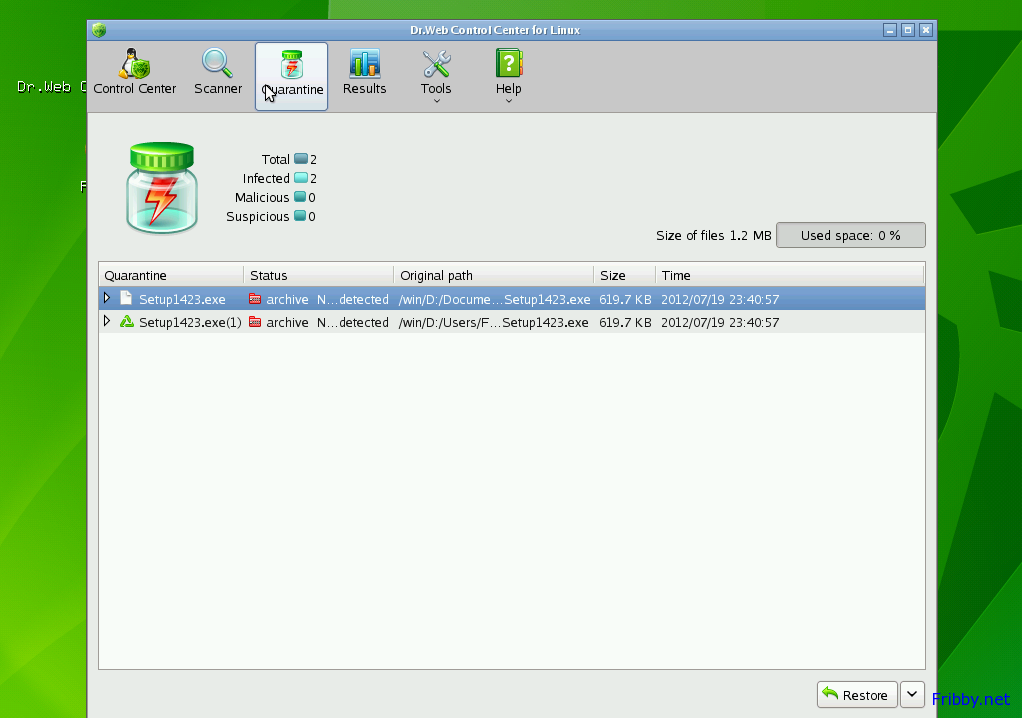Click the Used space: 0 % bar

[851, 235]
